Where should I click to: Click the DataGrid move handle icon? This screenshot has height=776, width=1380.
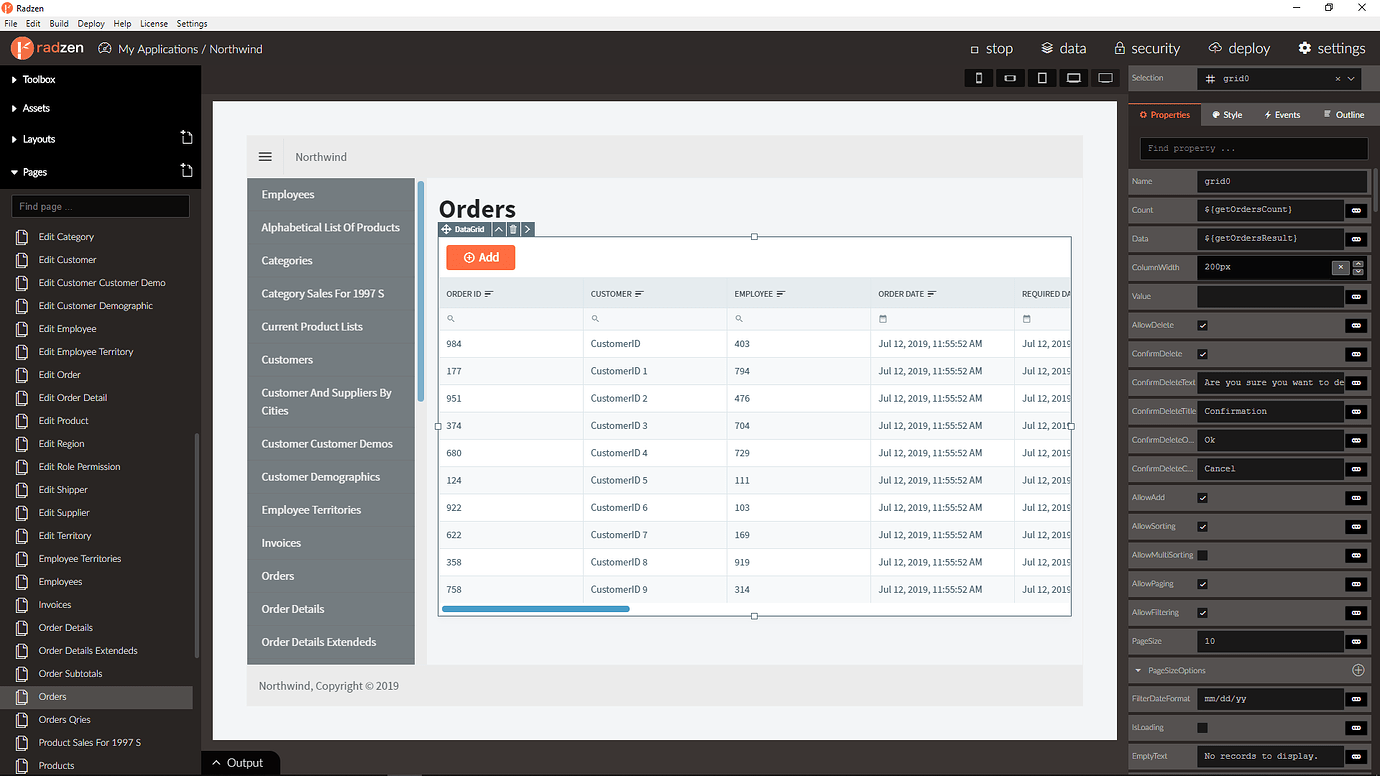446,229
